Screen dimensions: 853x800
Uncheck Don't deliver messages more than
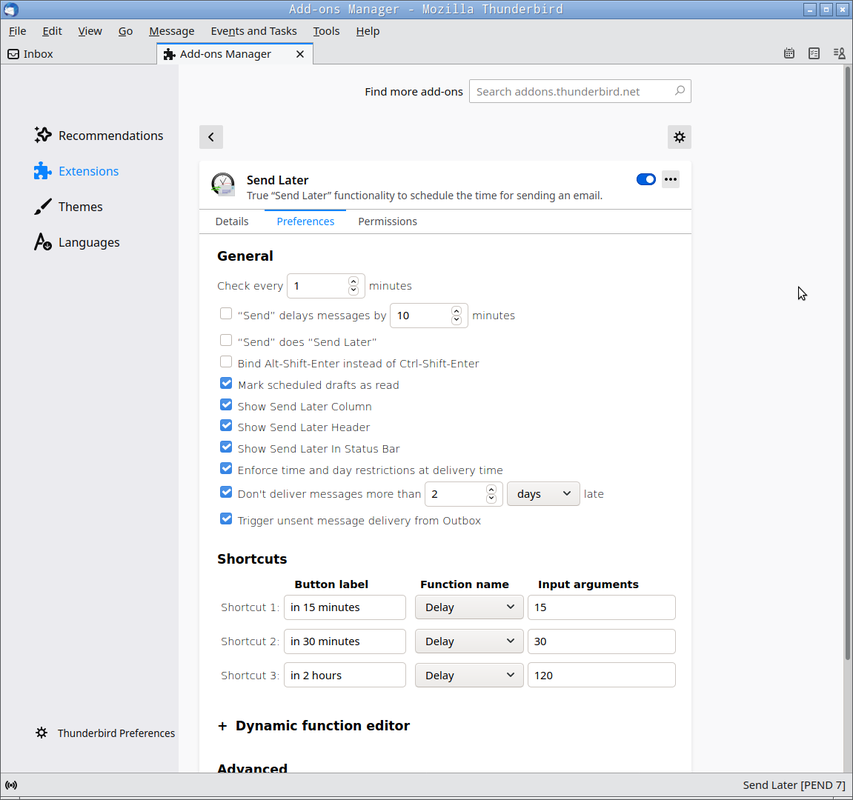click(x=226, y=492)
